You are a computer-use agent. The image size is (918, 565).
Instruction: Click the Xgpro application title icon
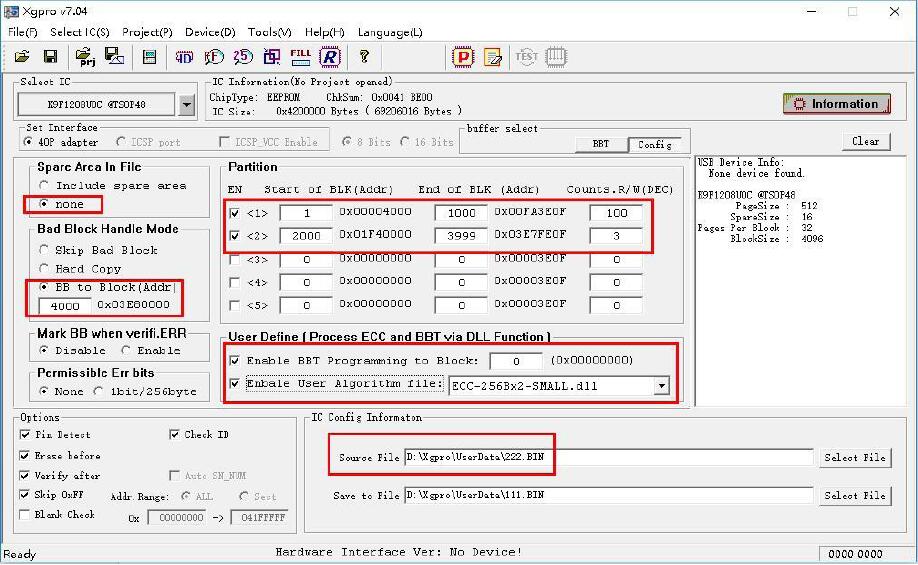click(x=11, y=11)
